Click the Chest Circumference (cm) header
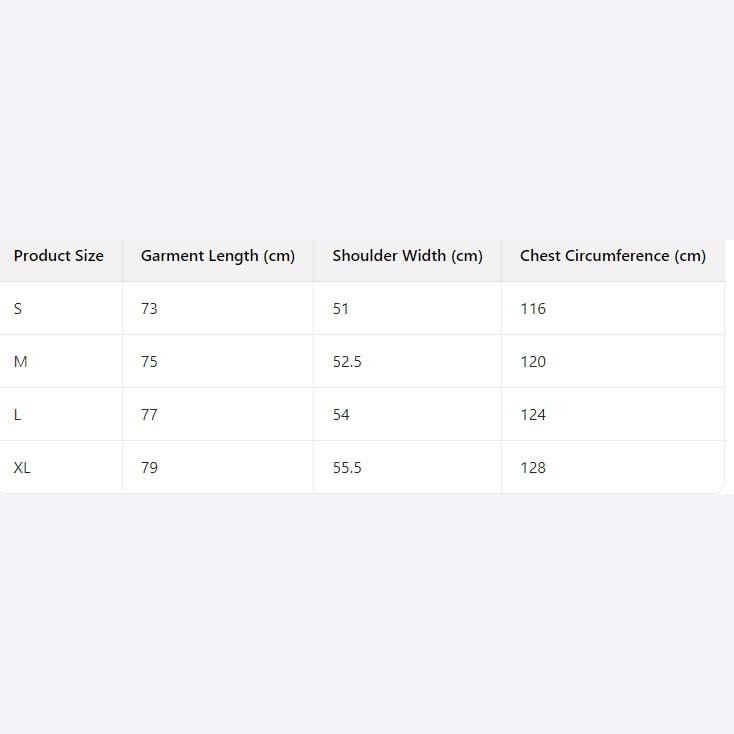The image size is (734, 734). [x=612, y=256]
